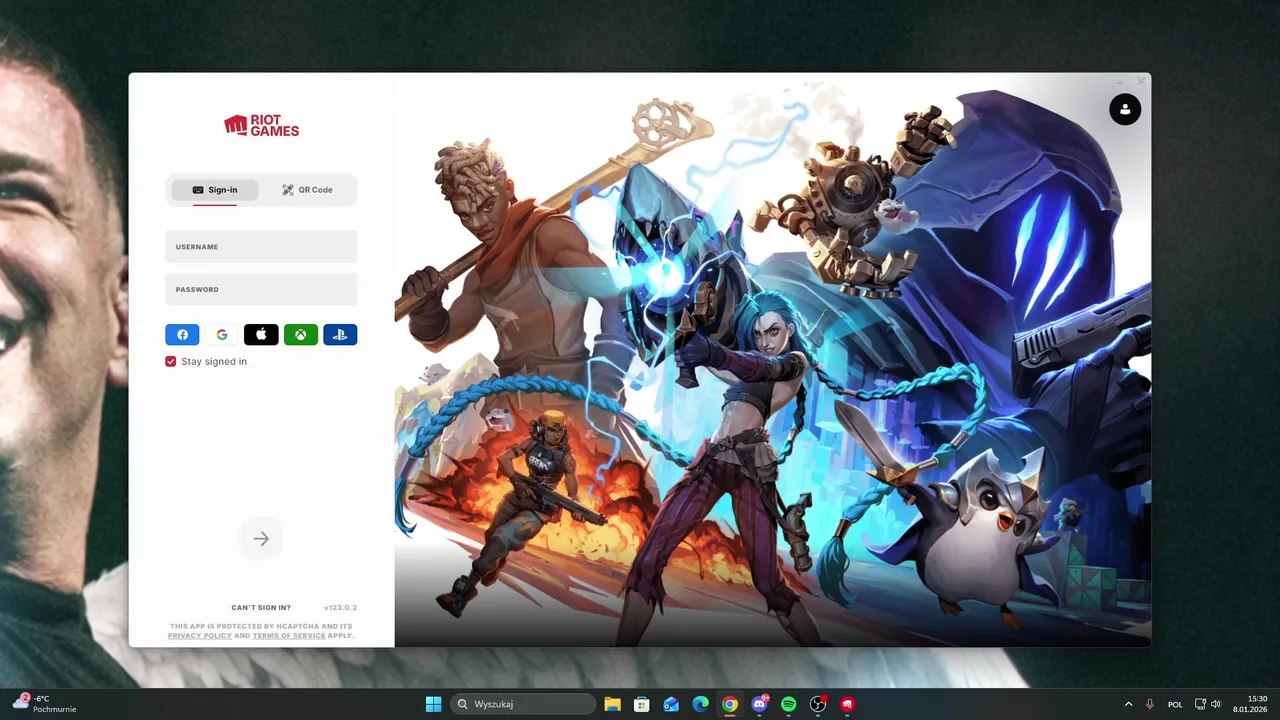
Task: Switch the POL input language
Action: click(1175, 704)
